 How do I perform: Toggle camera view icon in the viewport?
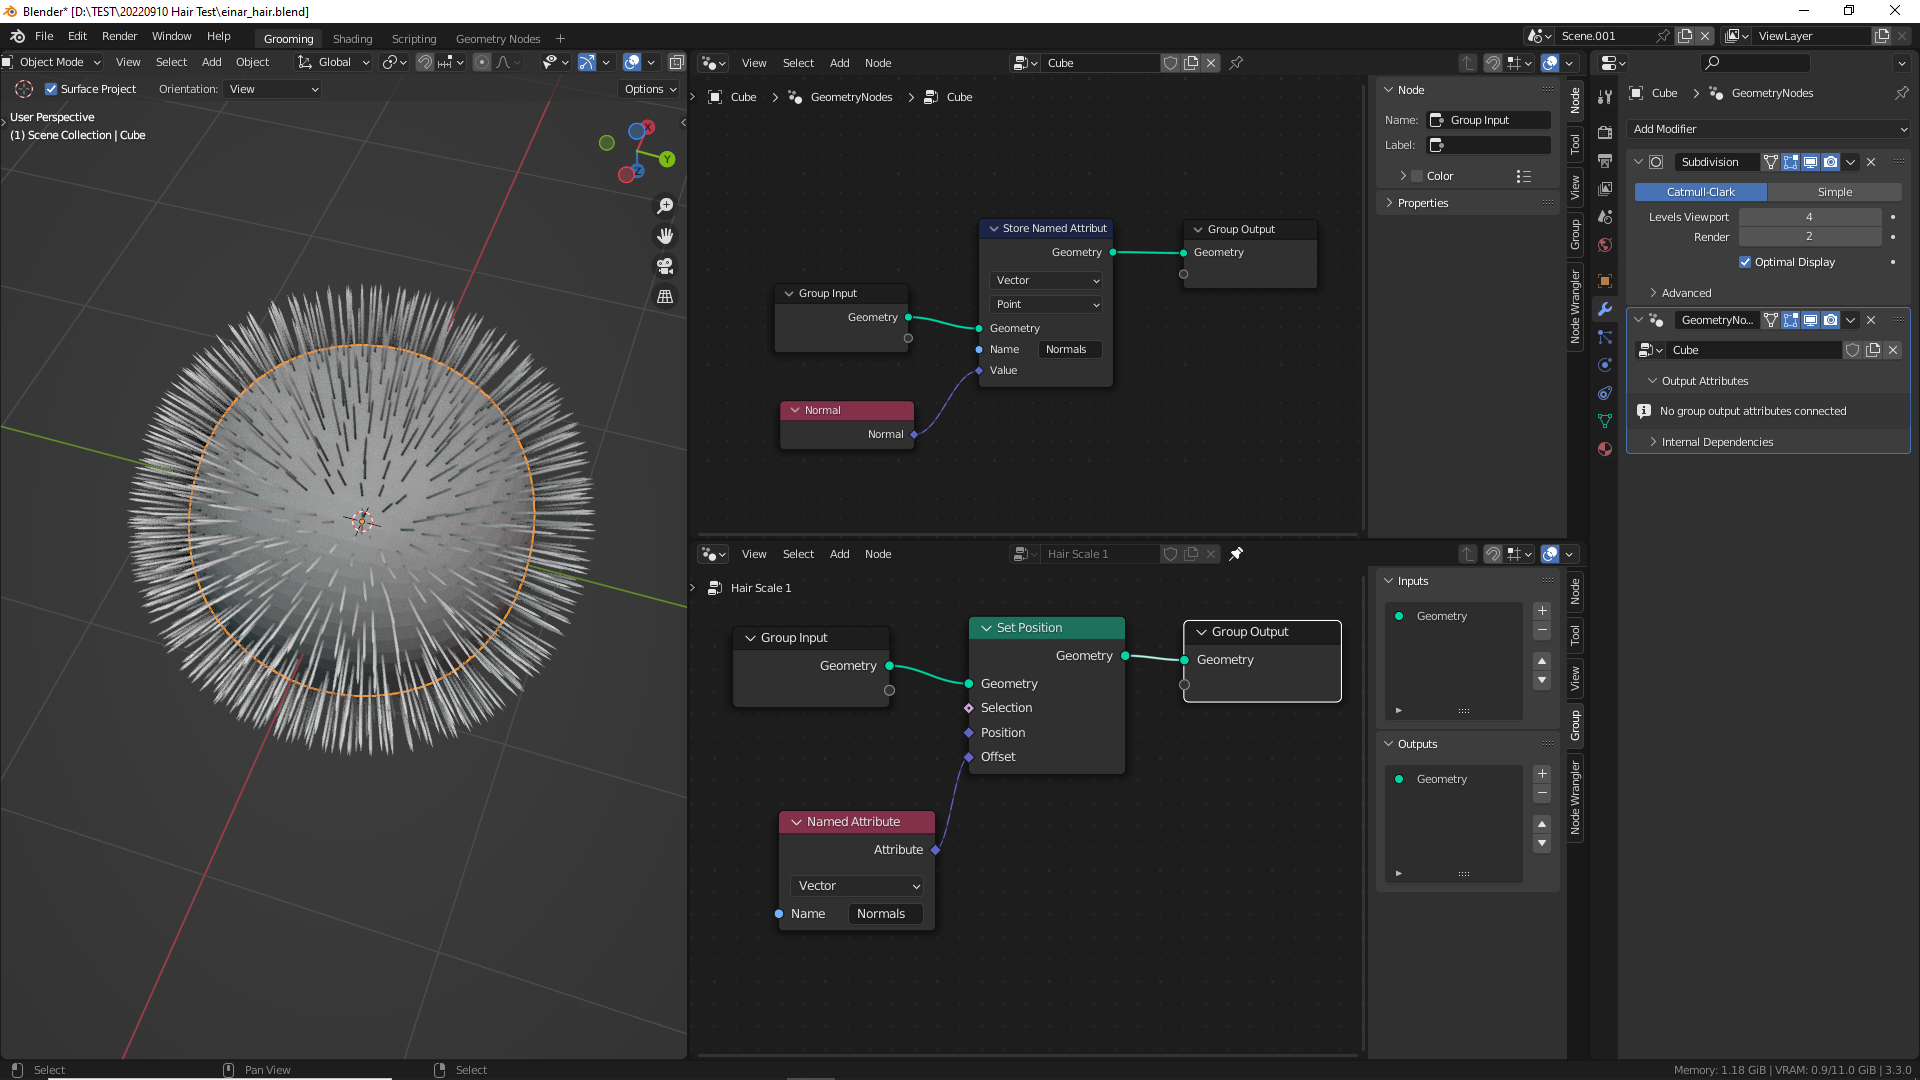(x=665, y=266)
